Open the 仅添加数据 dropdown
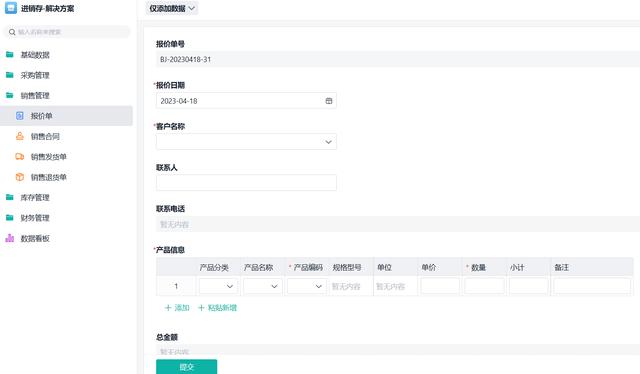640x374 pixels. 172,8
